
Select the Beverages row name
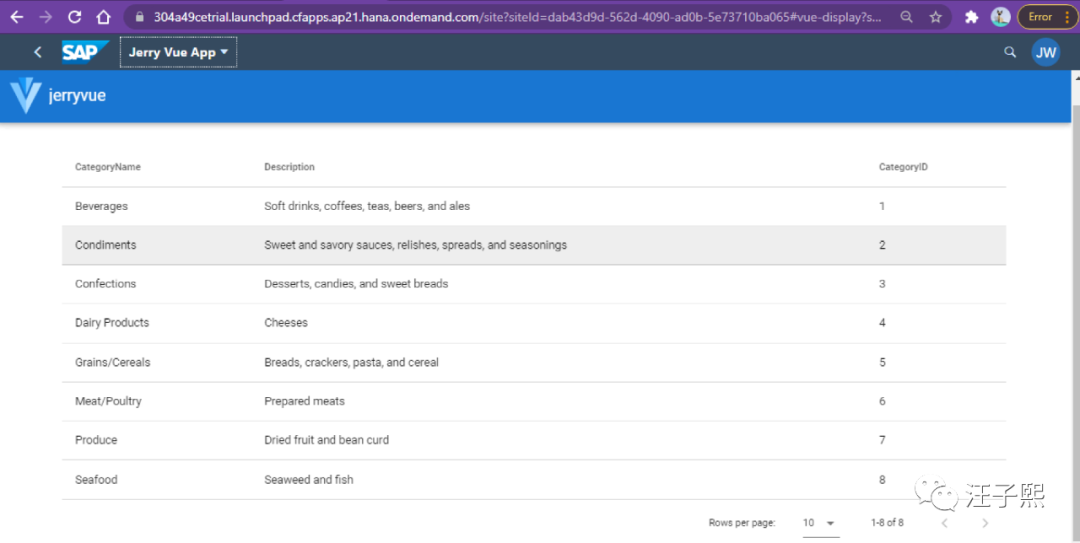click(x=101, y=206)
